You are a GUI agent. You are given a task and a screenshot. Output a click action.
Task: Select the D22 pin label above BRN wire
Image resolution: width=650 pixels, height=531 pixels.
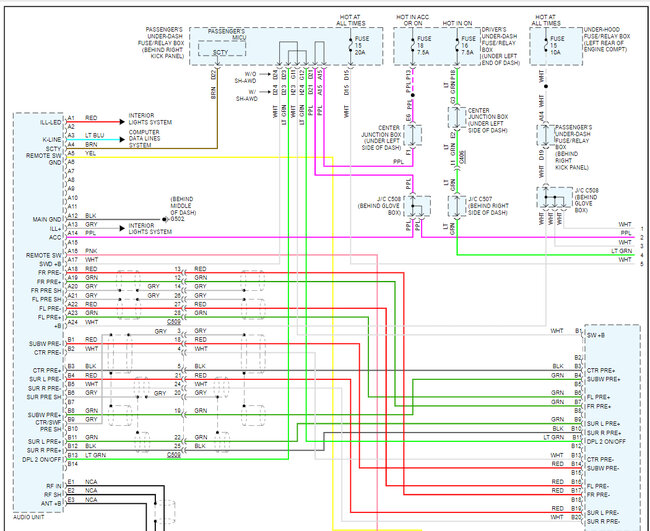point(213,75)
